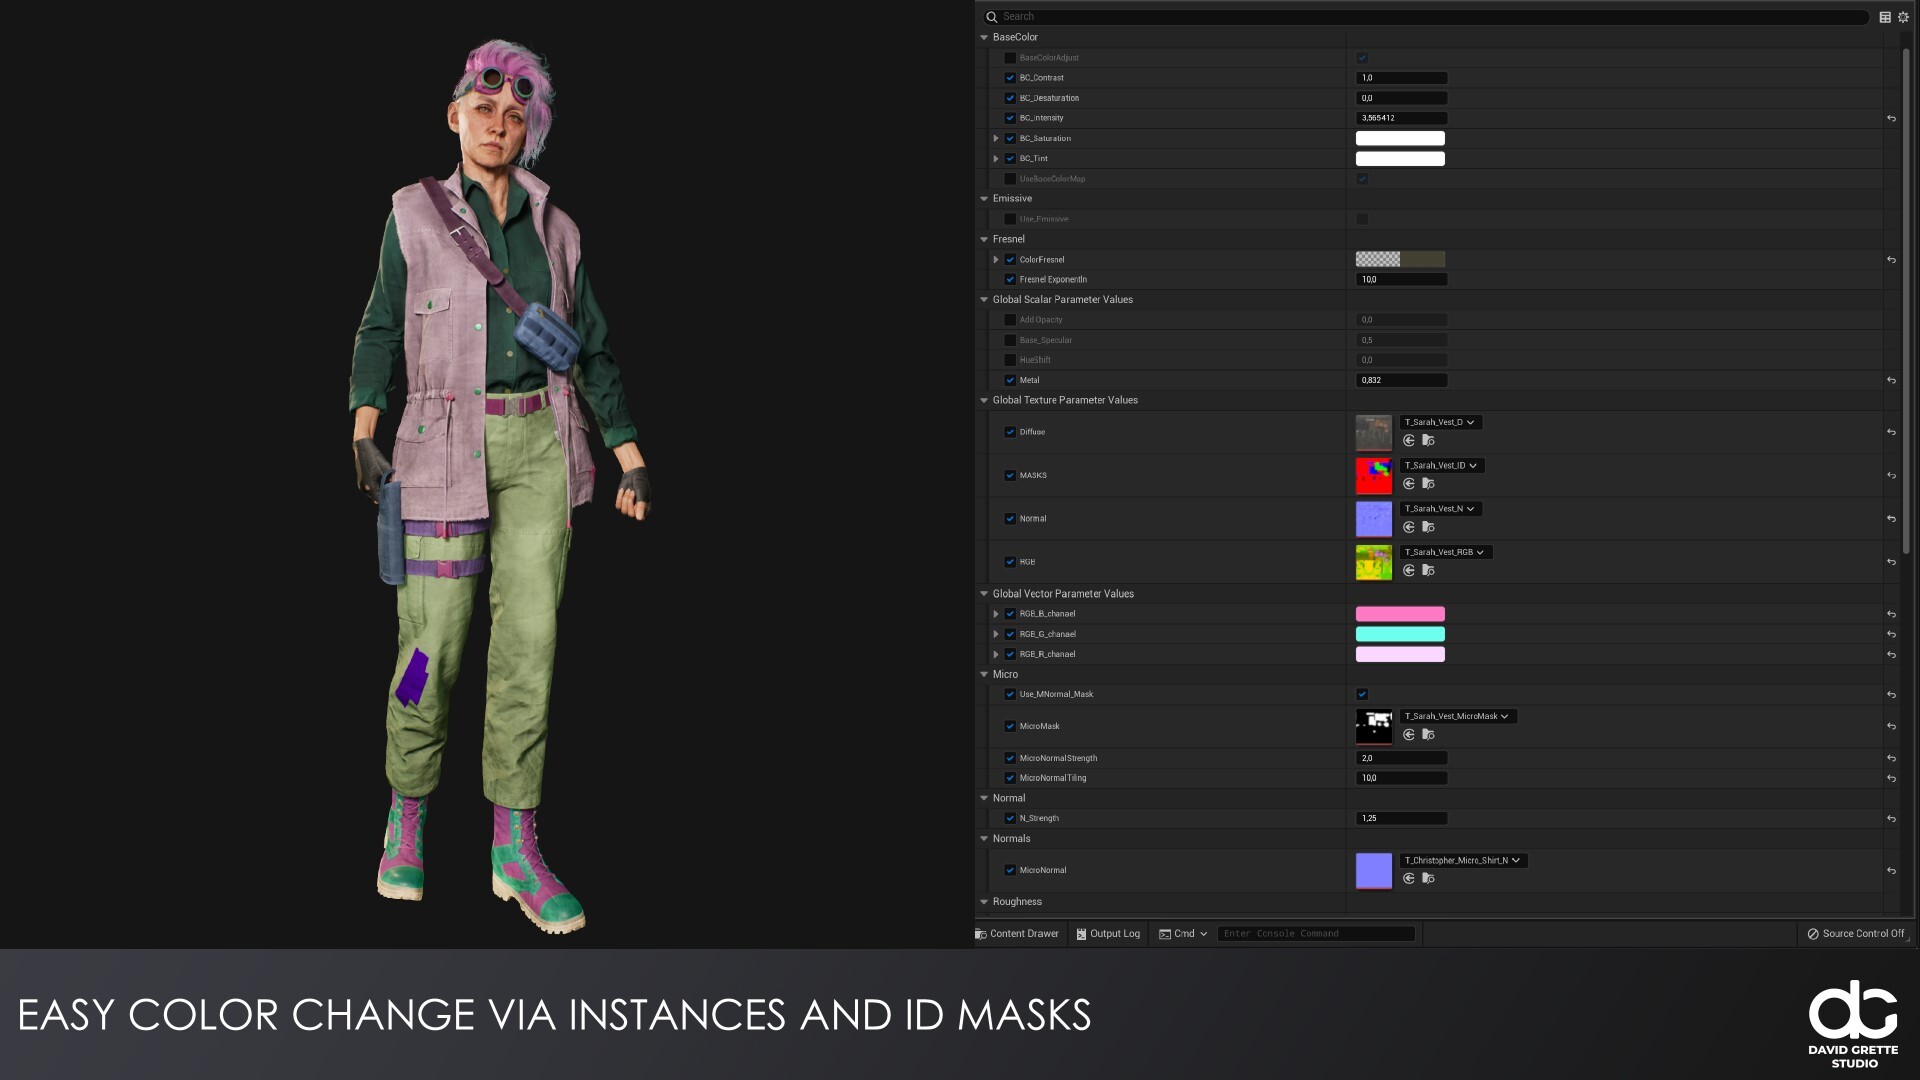
Task: Disable the Use_MNormal_Mask checkbox
Action: pos(1362,694)
